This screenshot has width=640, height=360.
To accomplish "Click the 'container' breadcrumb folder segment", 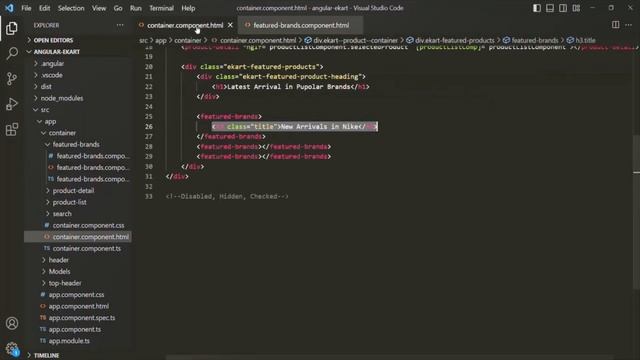I will click(x=188, y=40).
